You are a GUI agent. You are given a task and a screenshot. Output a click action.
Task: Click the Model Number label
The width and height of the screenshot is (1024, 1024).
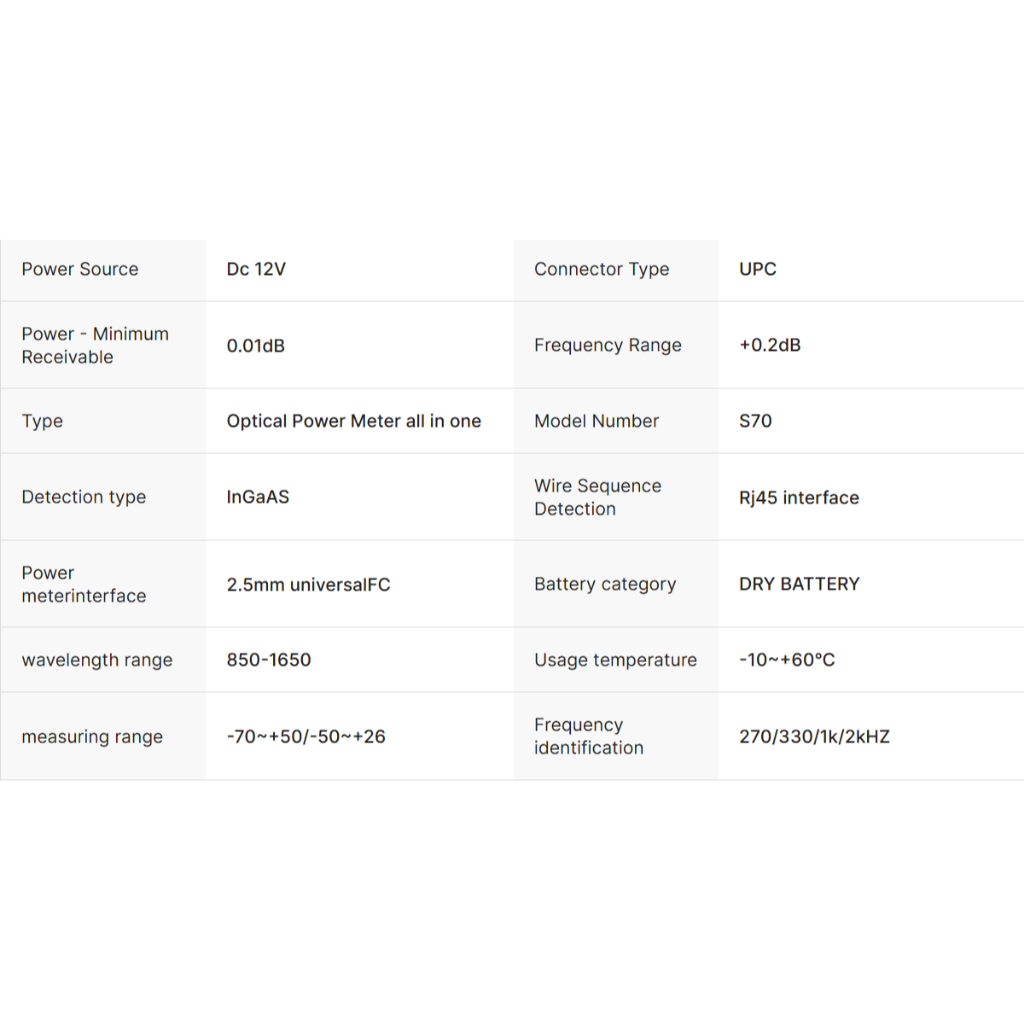[596, 421]
